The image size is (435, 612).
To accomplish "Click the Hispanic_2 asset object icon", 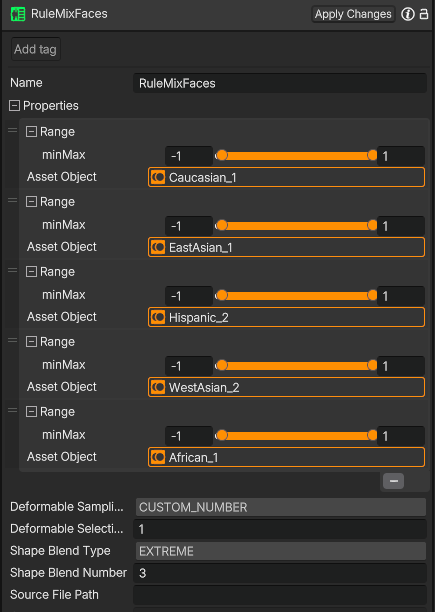I will point(158,317).
